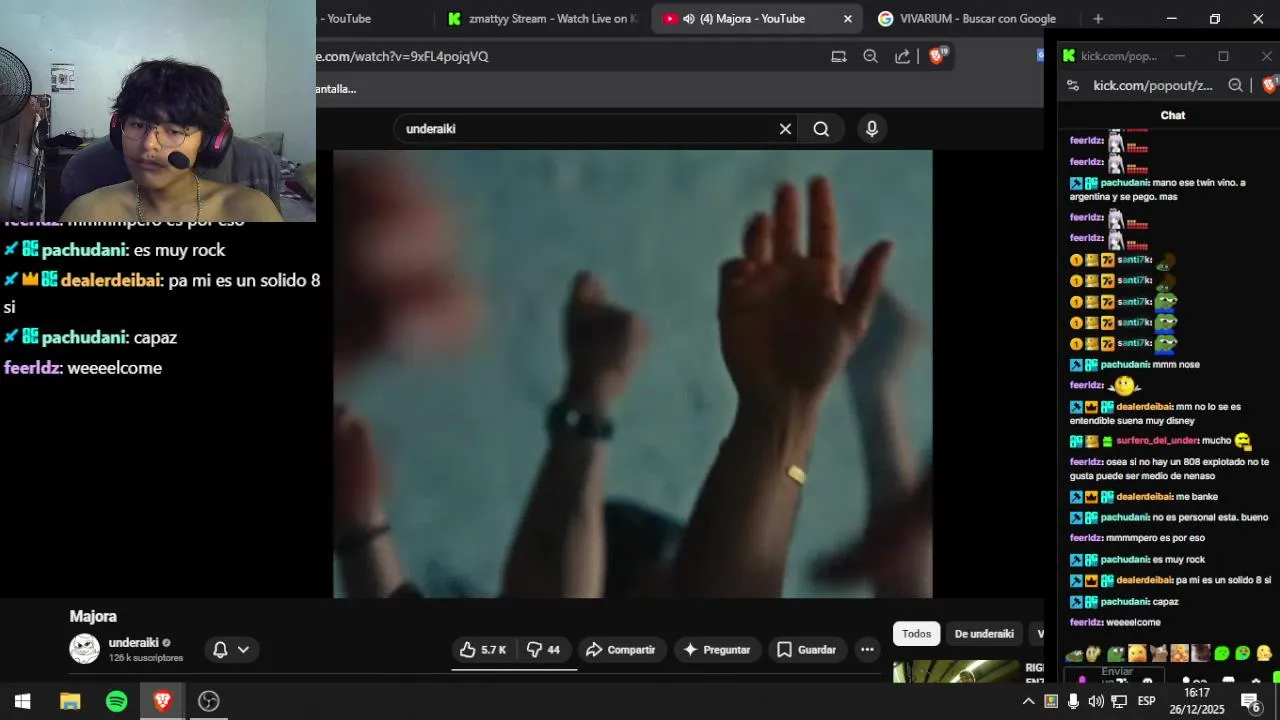Open Brave Shields in main window
1280x720 pixels.
(x=937, y=56)
